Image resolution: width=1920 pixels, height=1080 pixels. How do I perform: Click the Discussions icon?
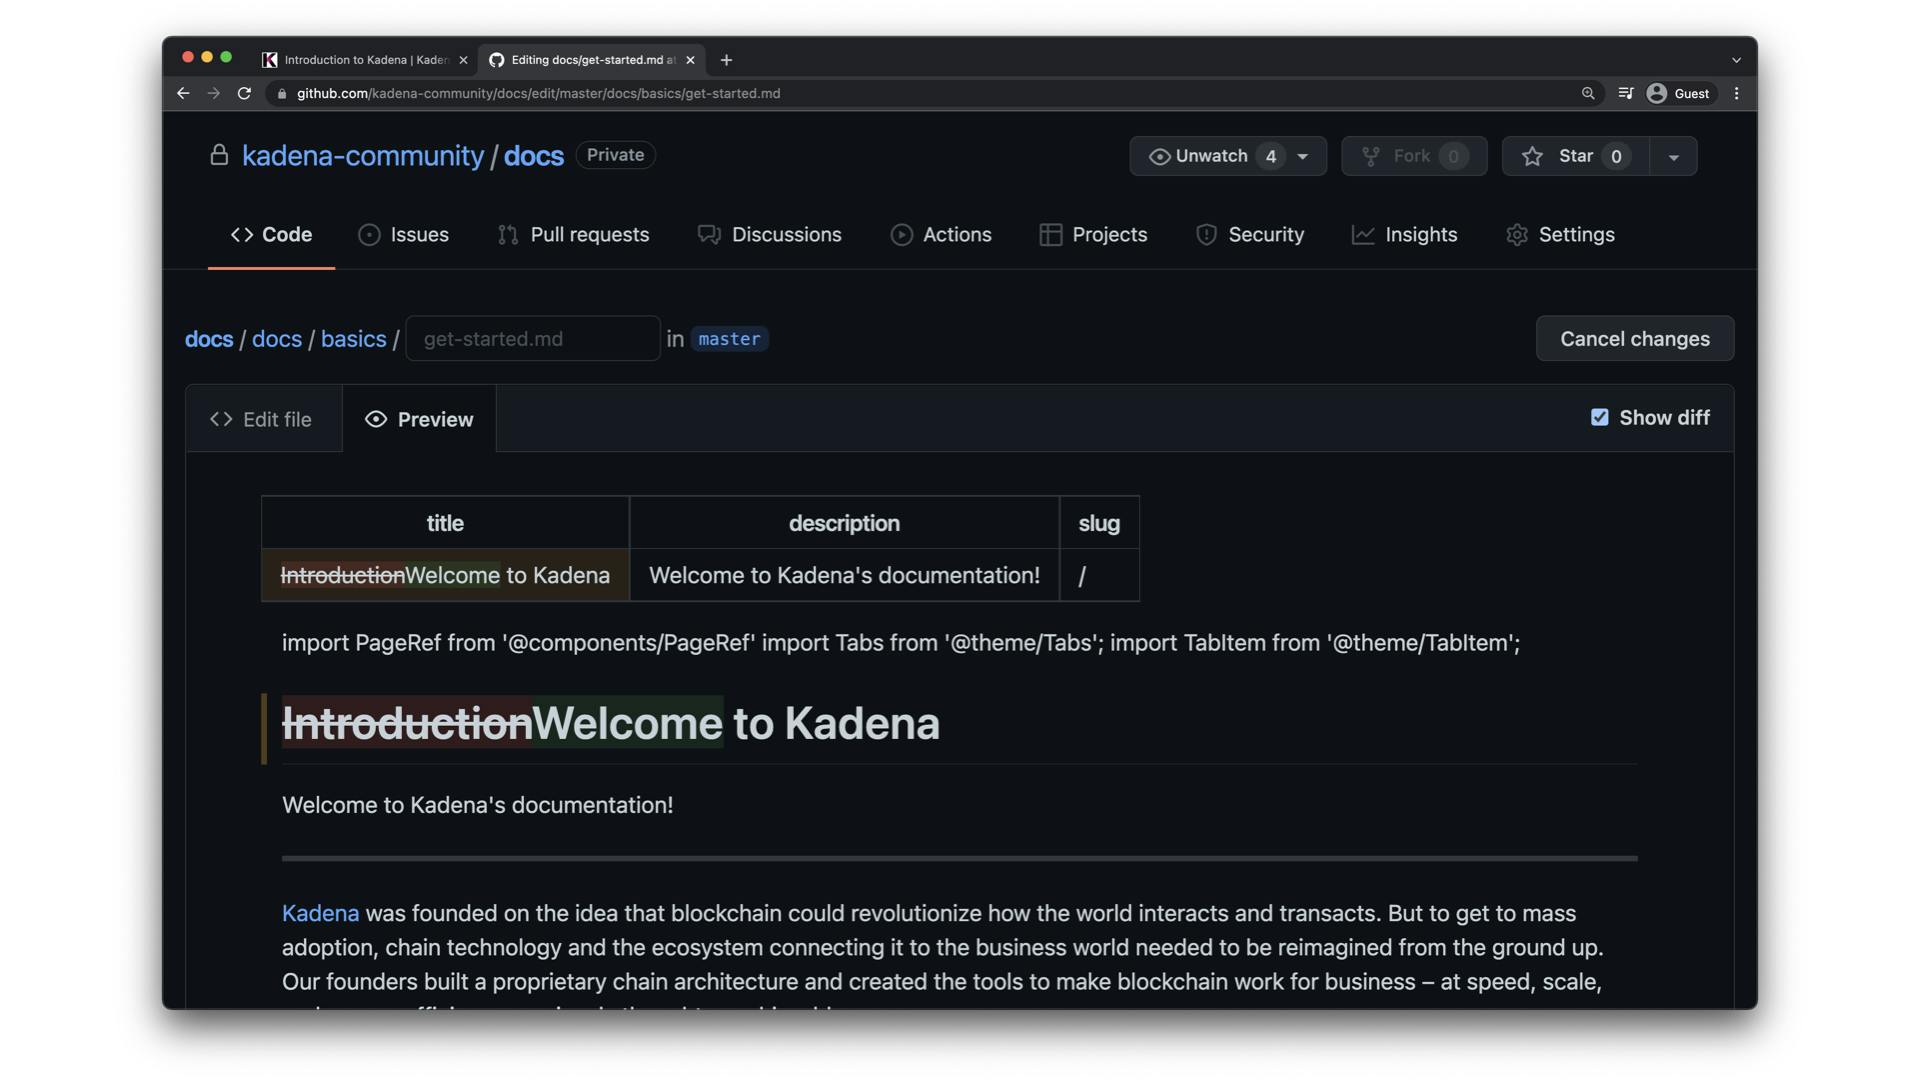click(708, 235)
